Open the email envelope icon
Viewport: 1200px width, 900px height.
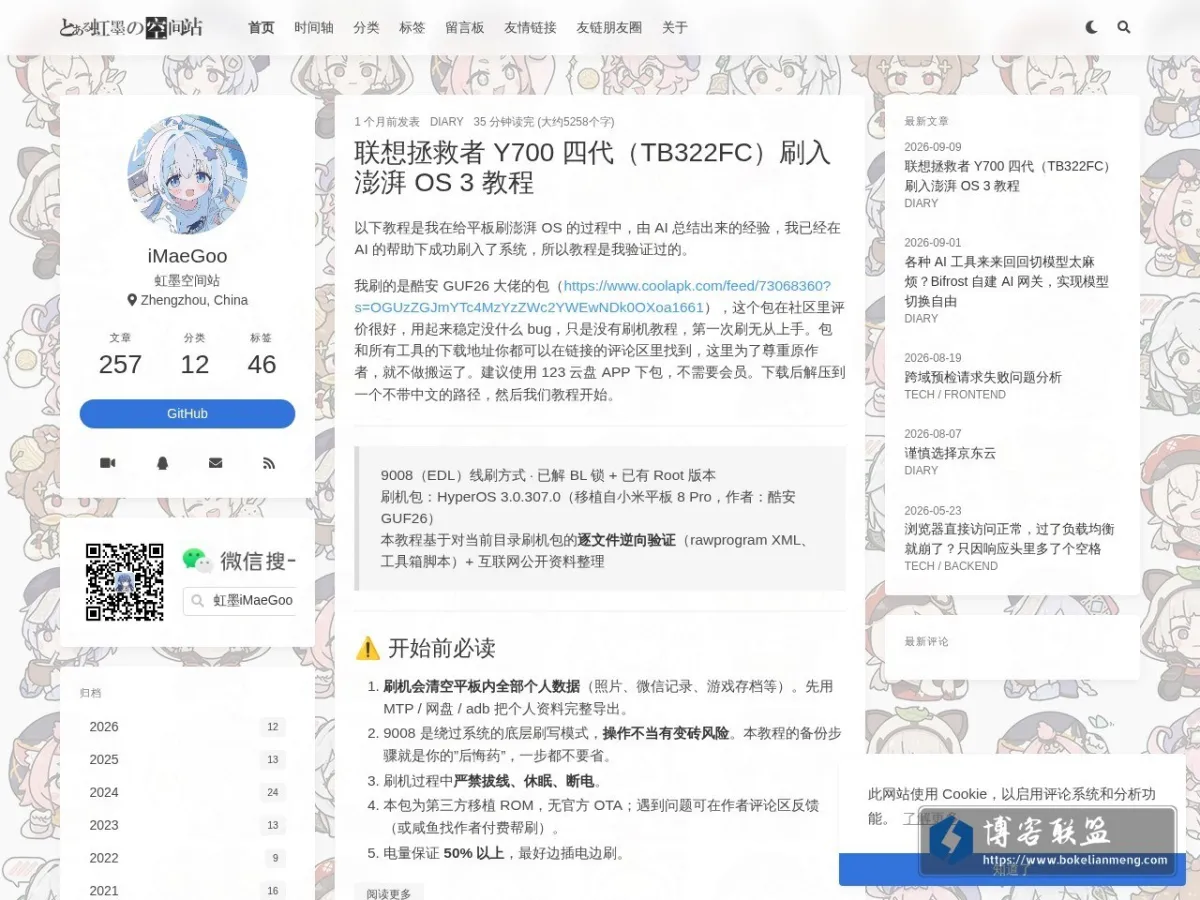[215, 463]
